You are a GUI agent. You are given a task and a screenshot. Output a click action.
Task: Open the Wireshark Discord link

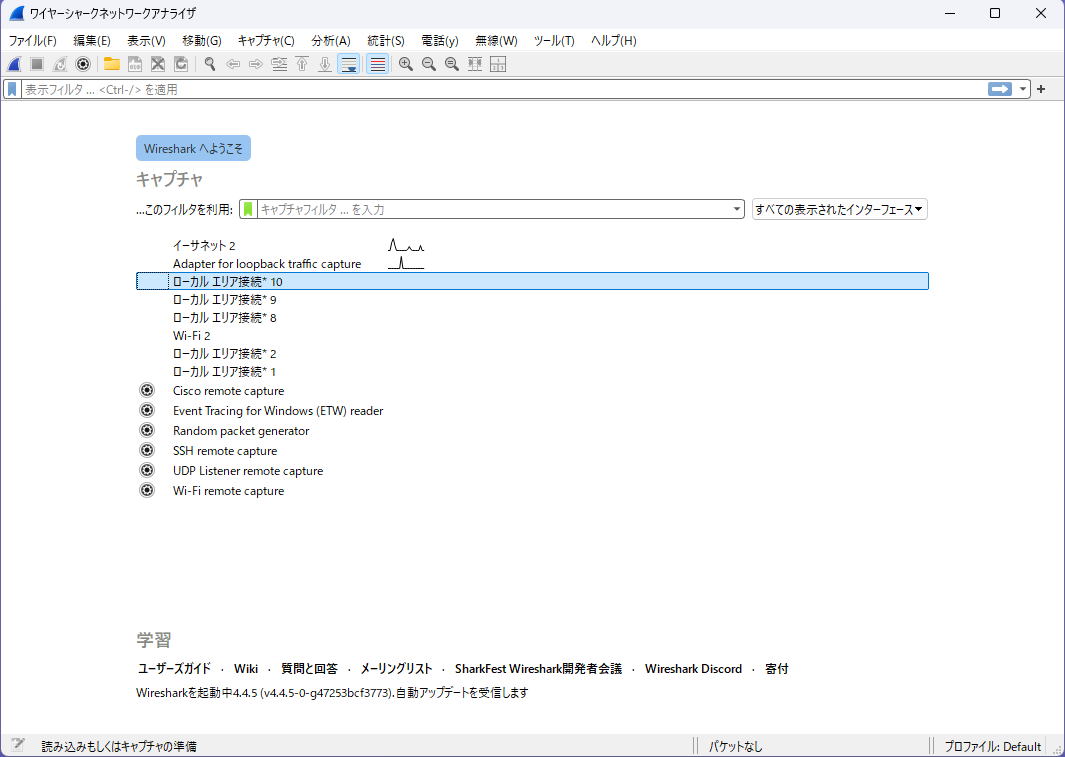click(693, 669)
